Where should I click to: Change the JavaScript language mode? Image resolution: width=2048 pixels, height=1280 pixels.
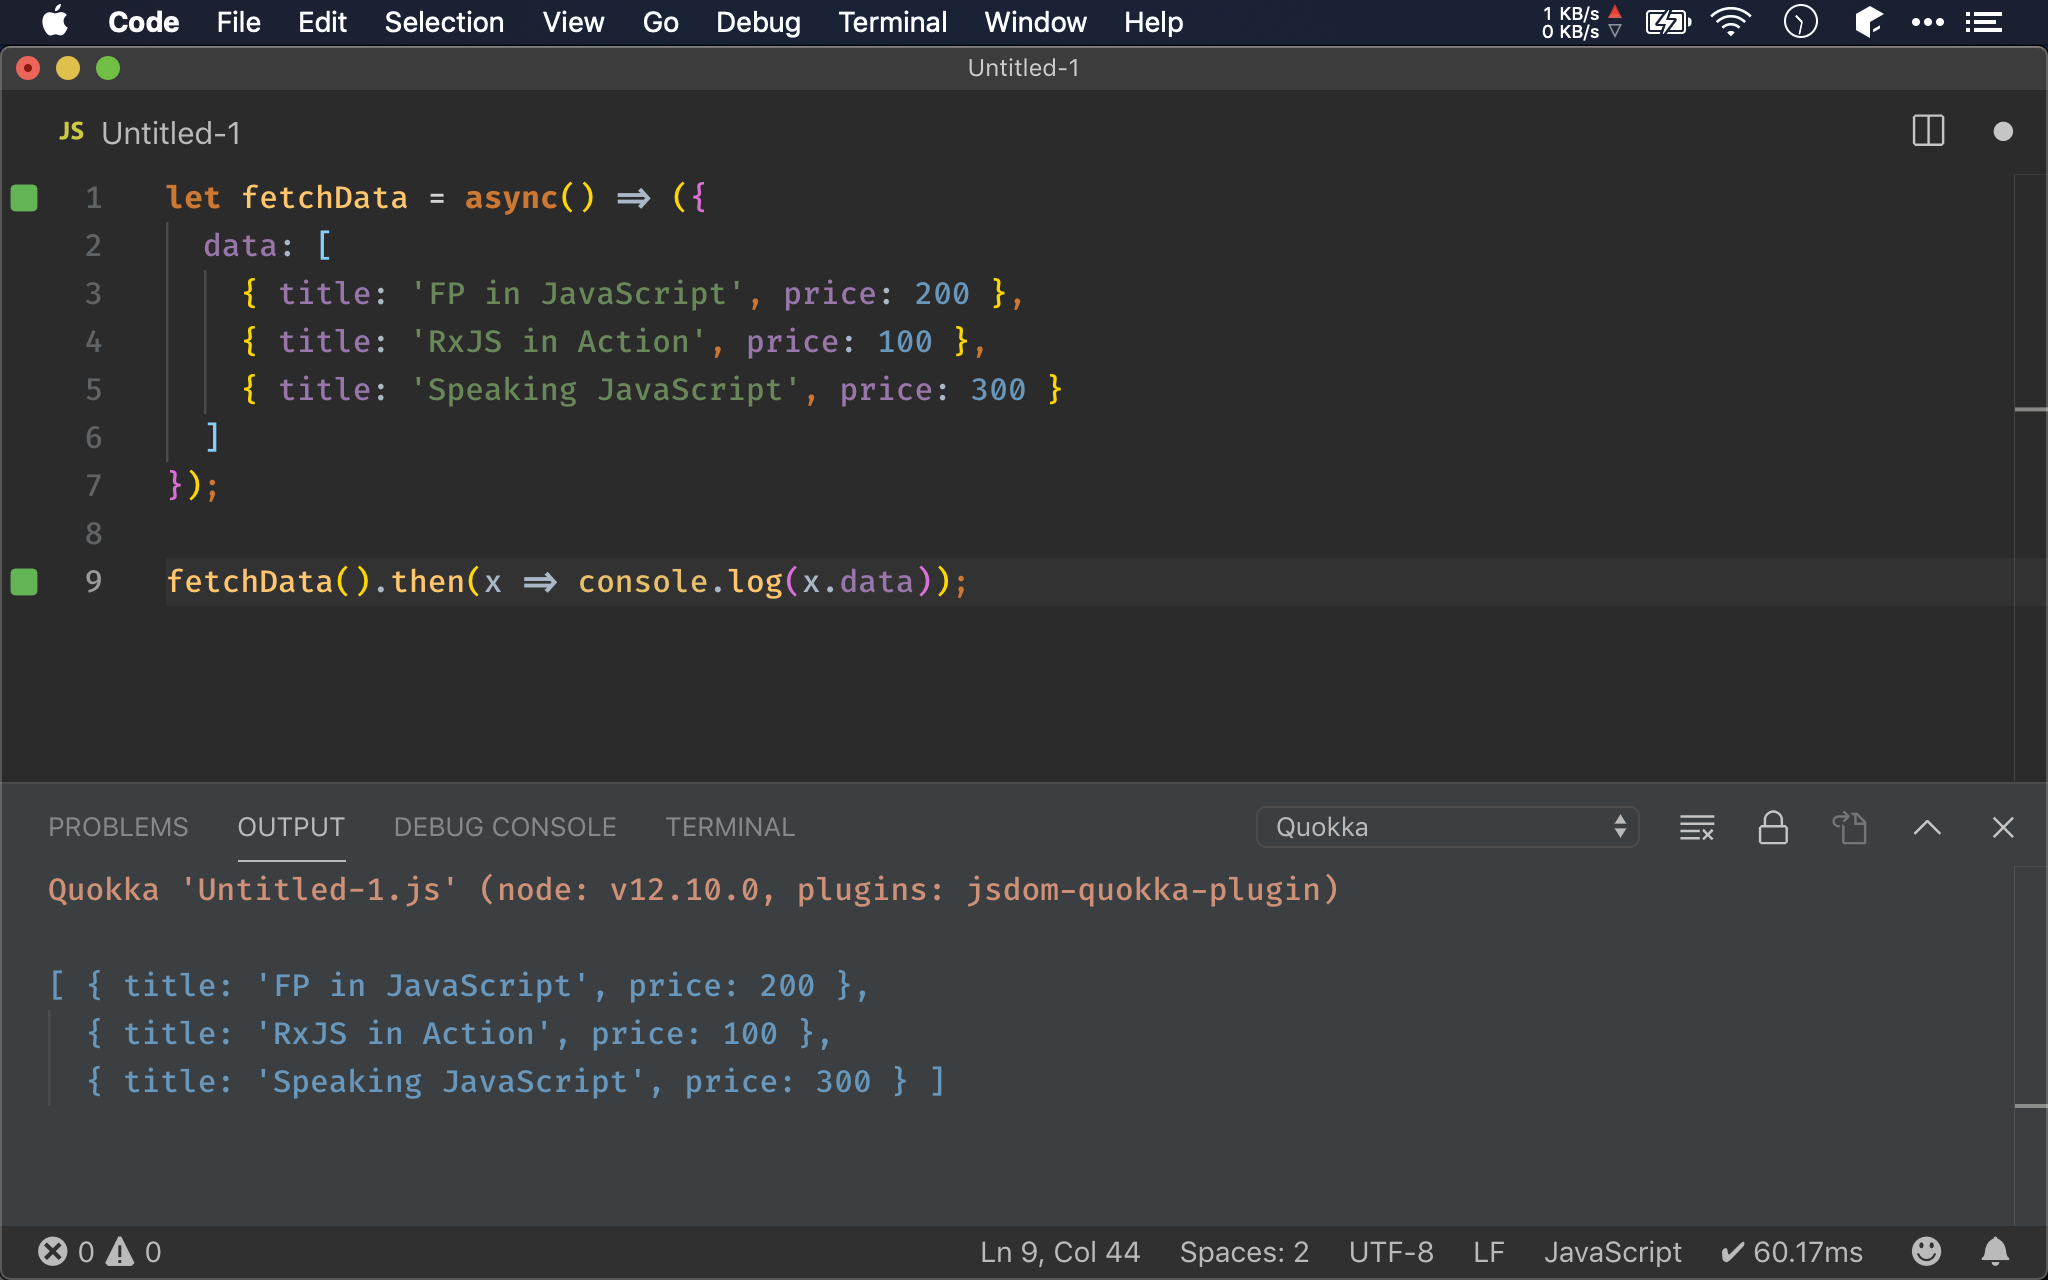pos(1612,1252)
